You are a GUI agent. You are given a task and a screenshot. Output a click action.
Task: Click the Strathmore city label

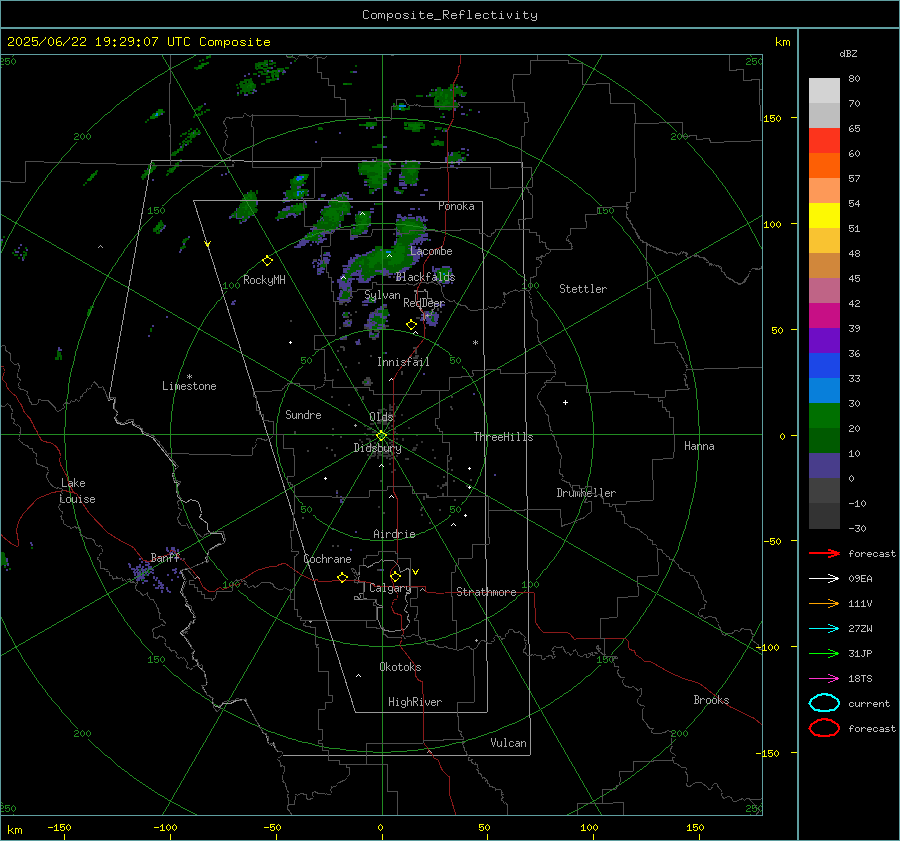pyautogui.click(x=486, y=592)
